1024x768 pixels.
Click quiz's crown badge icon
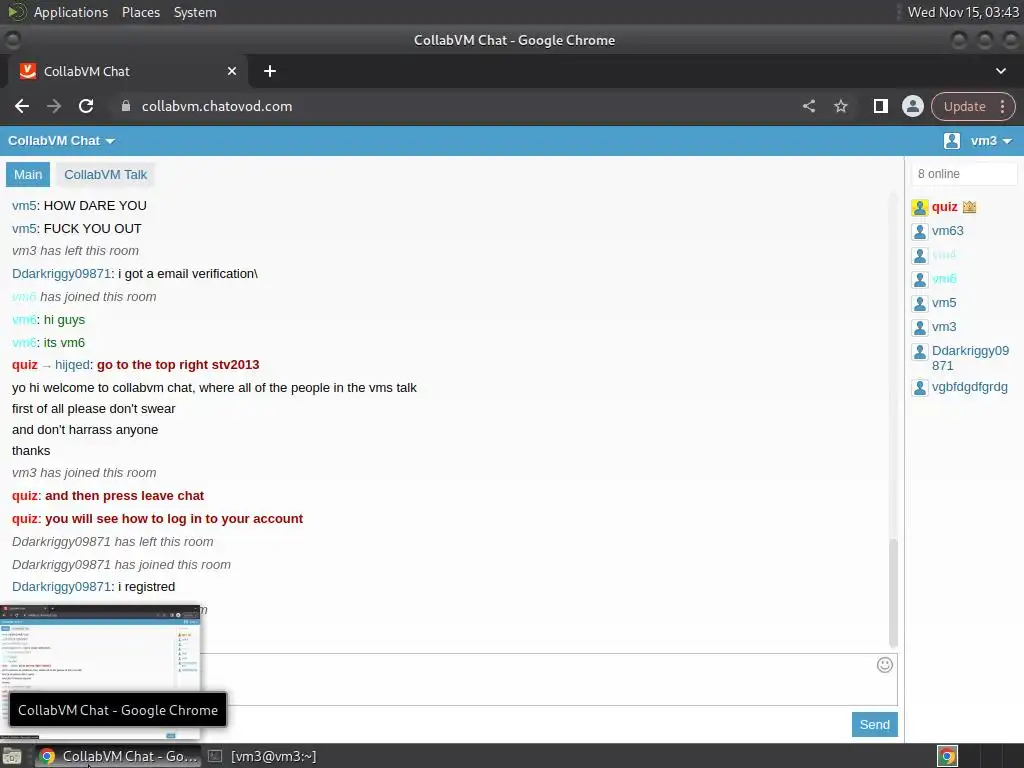969,207
